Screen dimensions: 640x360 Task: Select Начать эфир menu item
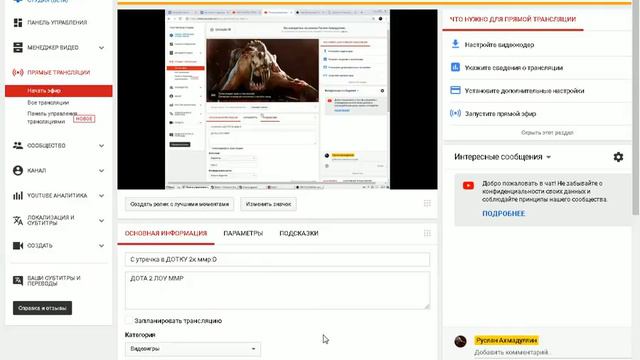[58, 91]
